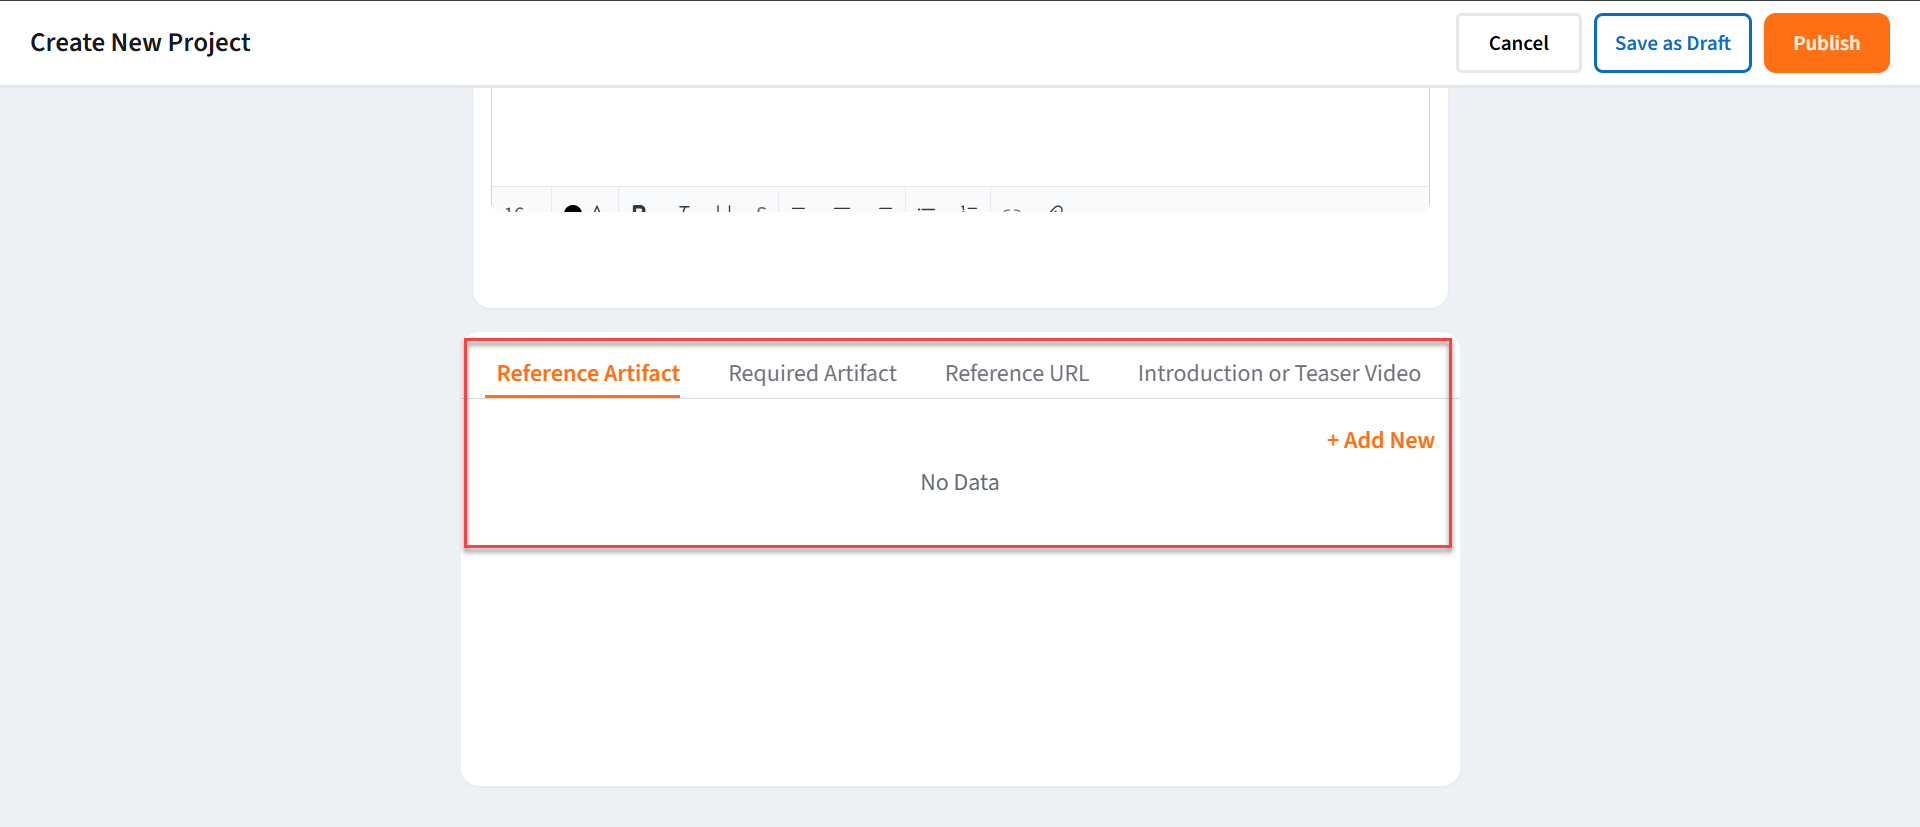Screen dimensions: 1920x827
Task: Switch to the Reference Artifact tab
Action: [588, 374]
